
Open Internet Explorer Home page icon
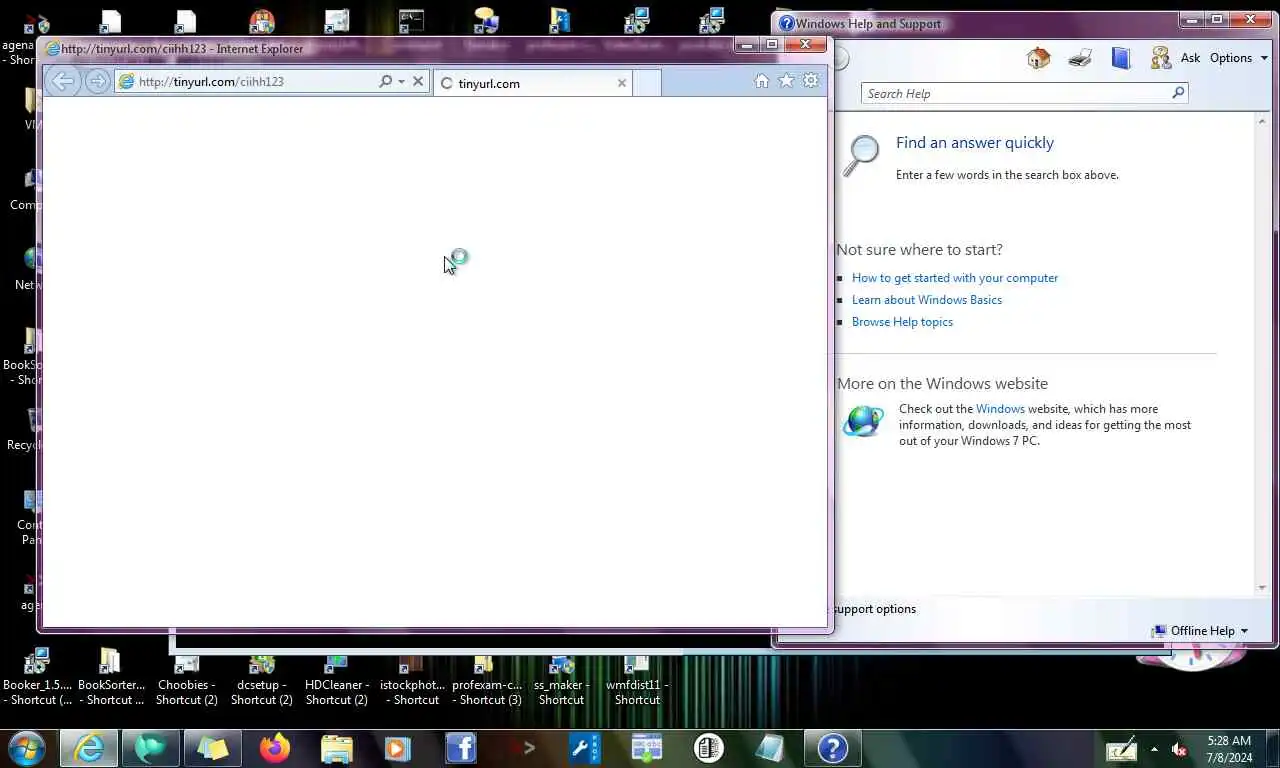coord(762,81)
